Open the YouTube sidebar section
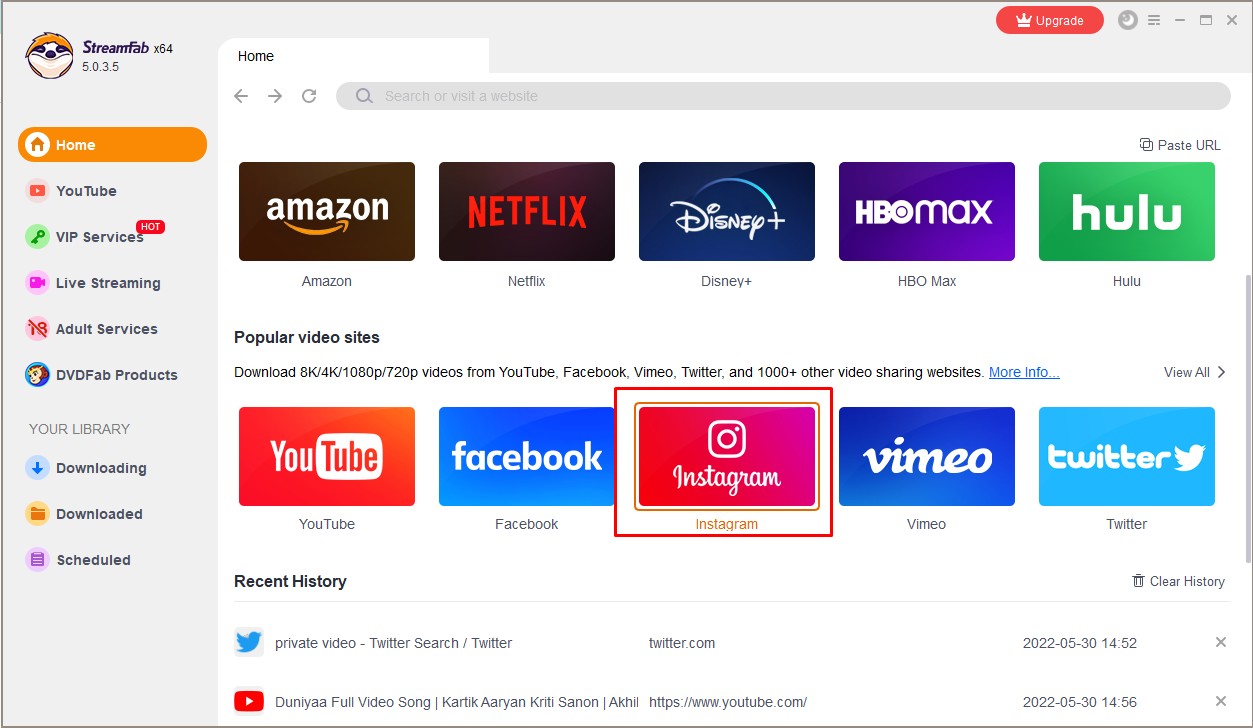This screenshot has width=1253, height=728. [72, 191]
